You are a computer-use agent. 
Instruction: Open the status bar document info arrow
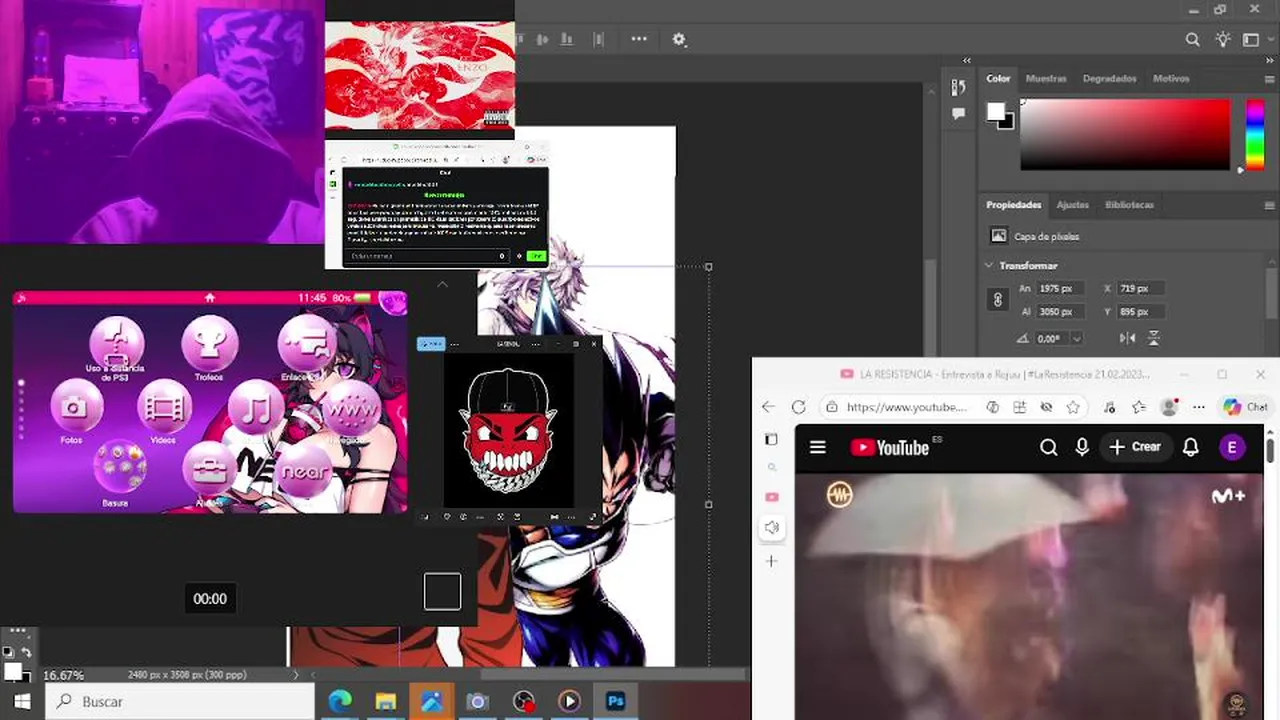coord(294,675)
